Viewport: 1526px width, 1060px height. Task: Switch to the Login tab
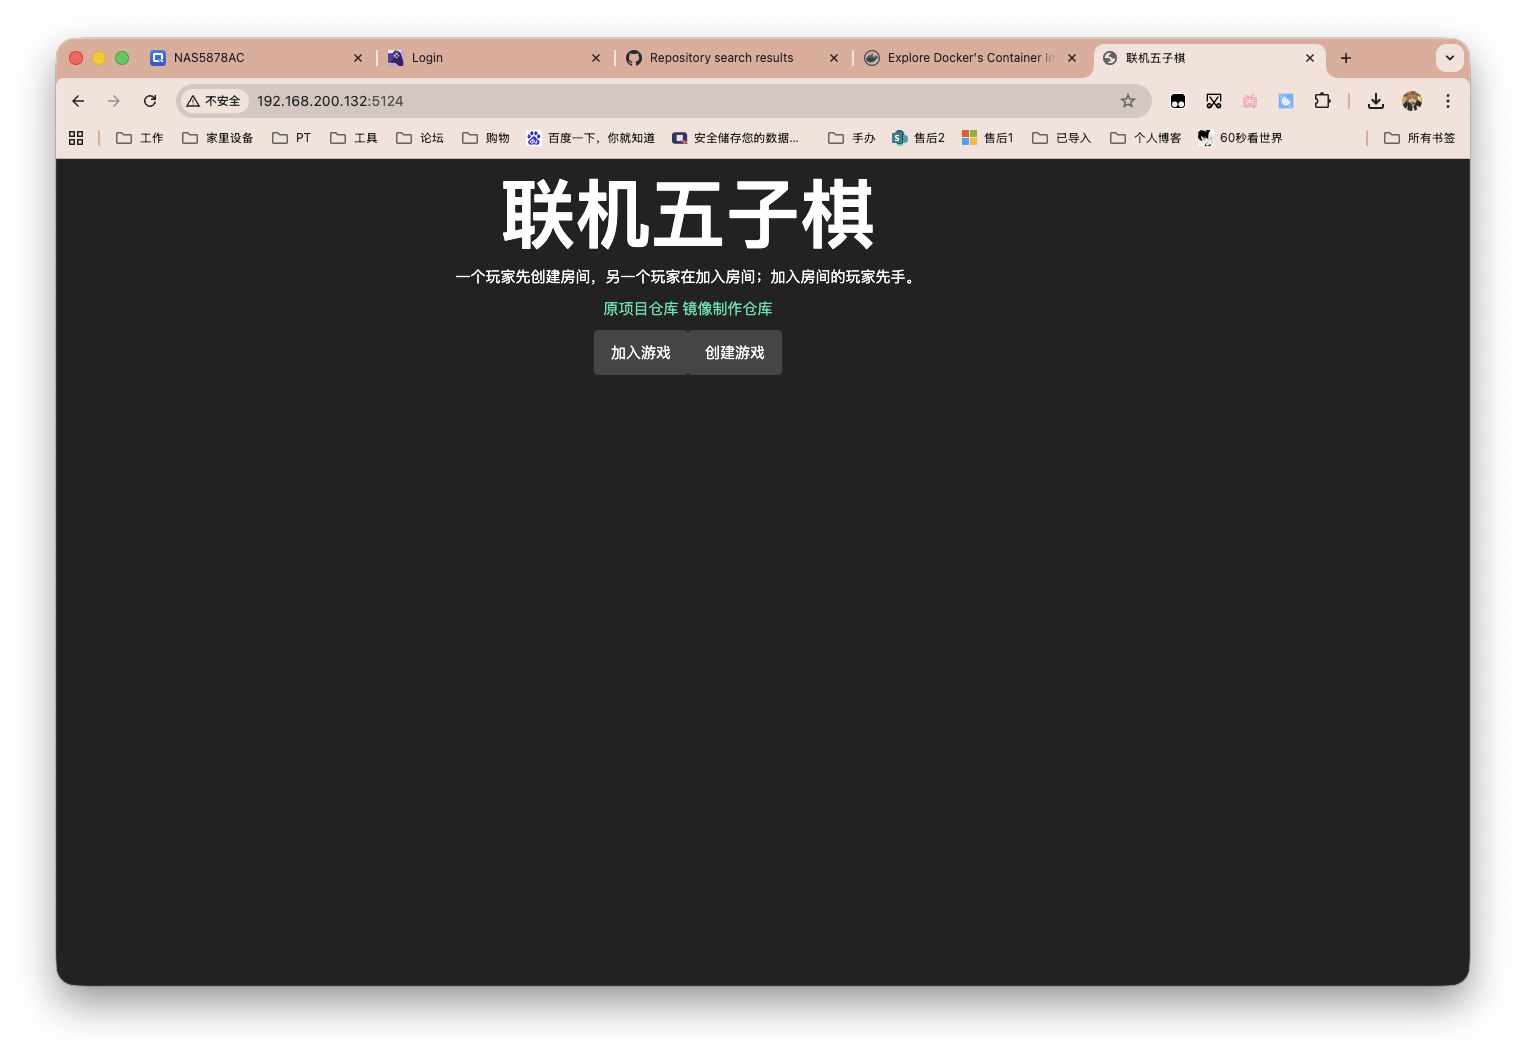point(428,58)
